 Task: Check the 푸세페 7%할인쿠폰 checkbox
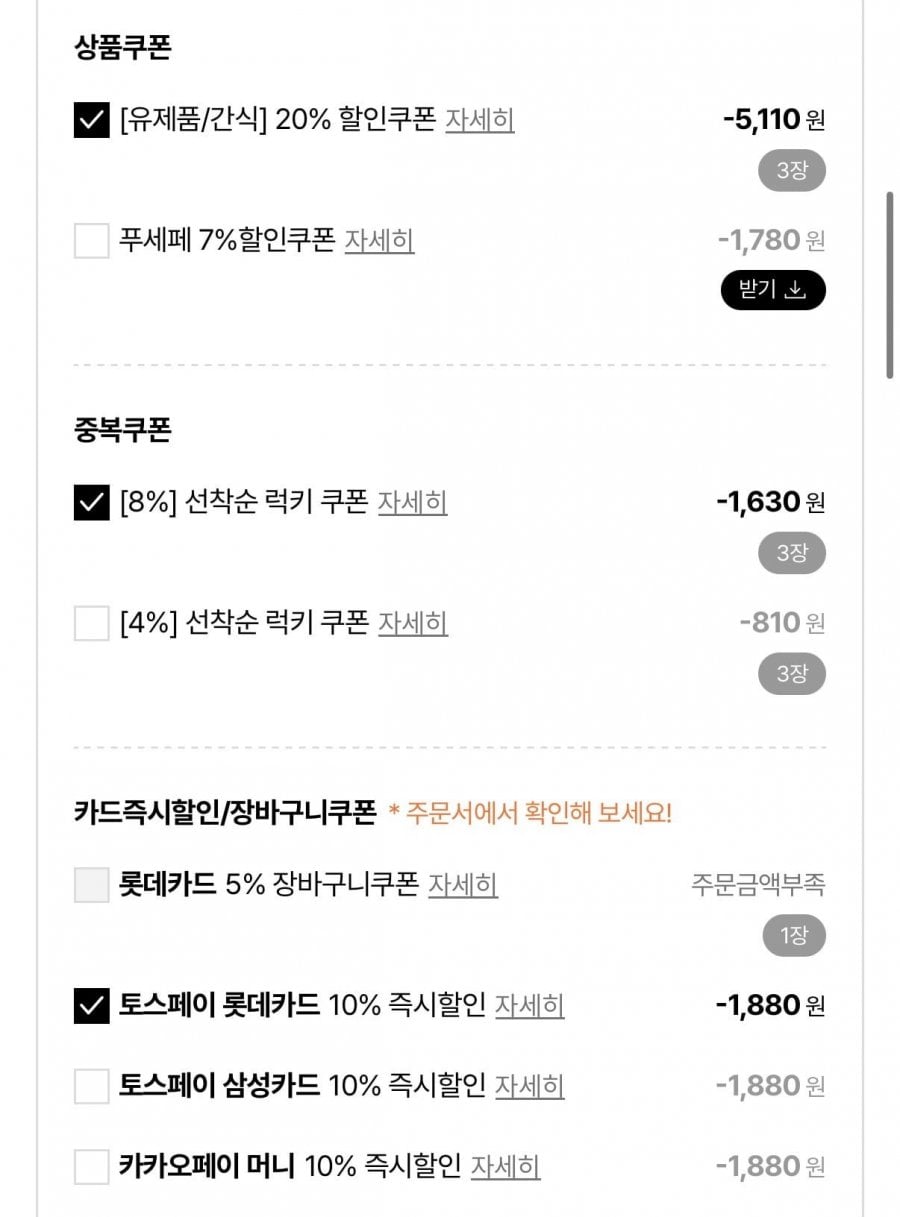click(x=91, y=241)
